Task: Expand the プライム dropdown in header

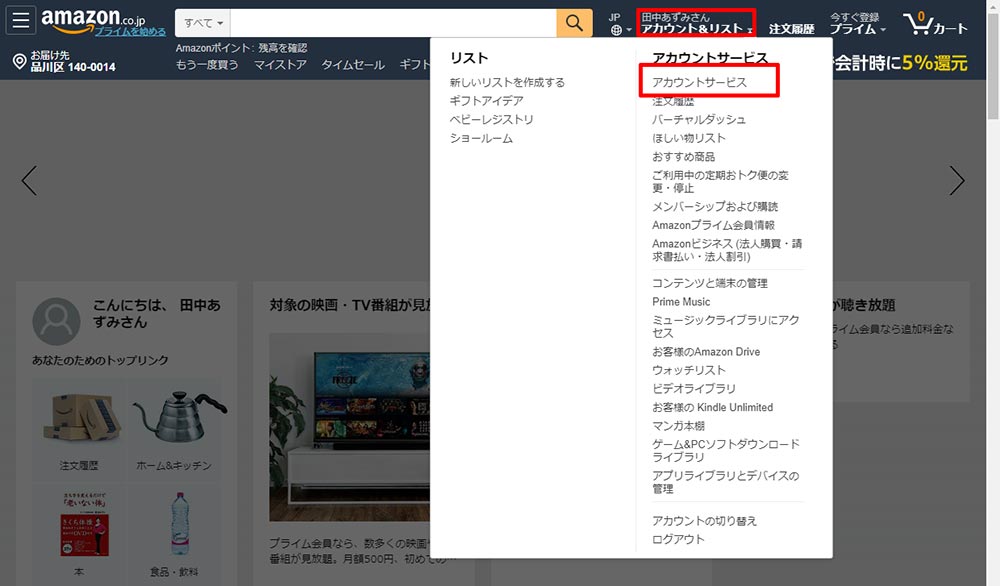Action: click(x=857, y=24)
